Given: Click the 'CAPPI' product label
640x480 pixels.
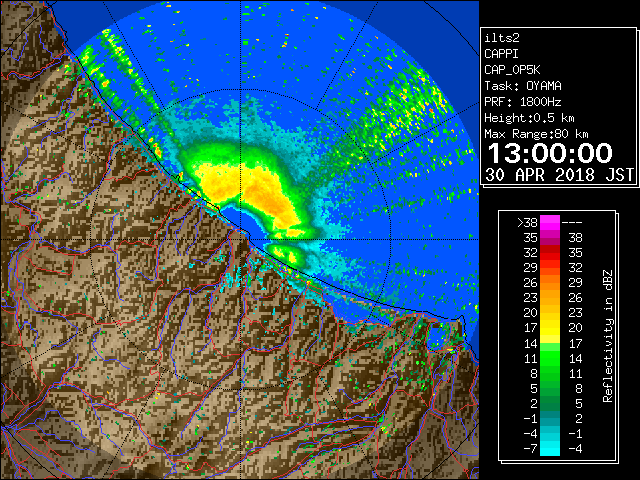Looking at the screenshot, I should point(501,54).
